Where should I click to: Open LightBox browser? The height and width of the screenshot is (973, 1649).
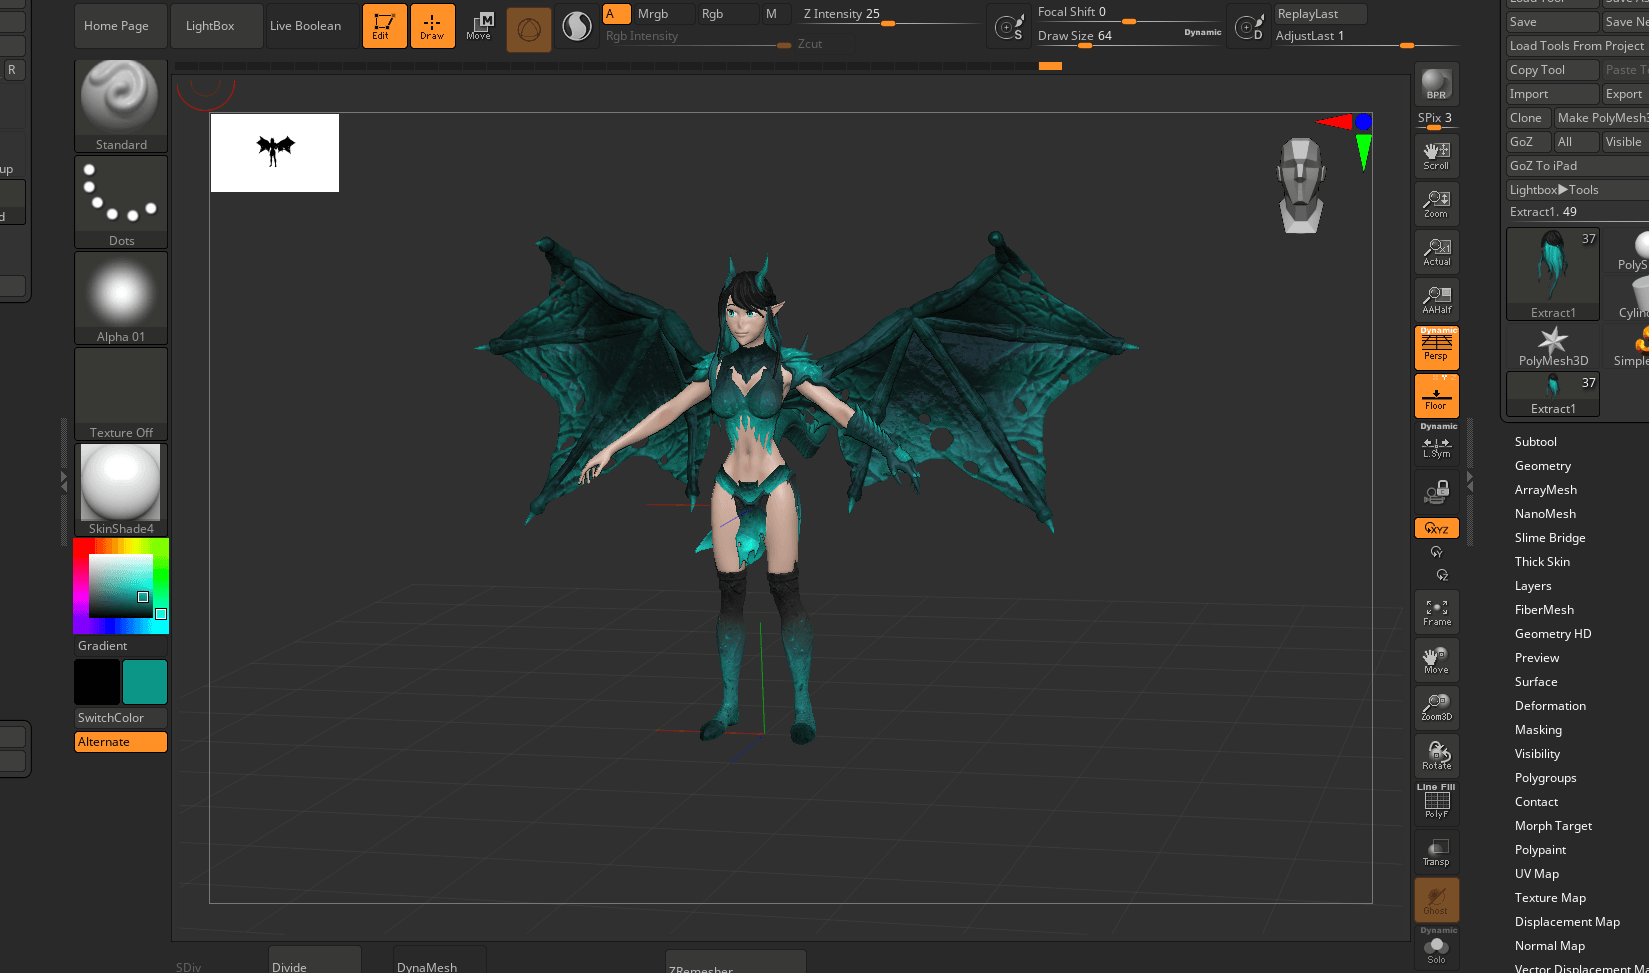217,26
